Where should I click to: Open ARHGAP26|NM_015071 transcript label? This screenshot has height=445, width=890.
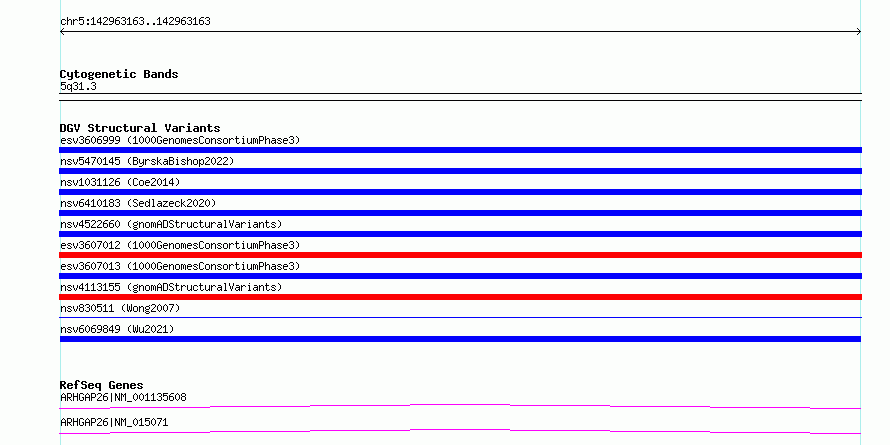tap(114, 422)
